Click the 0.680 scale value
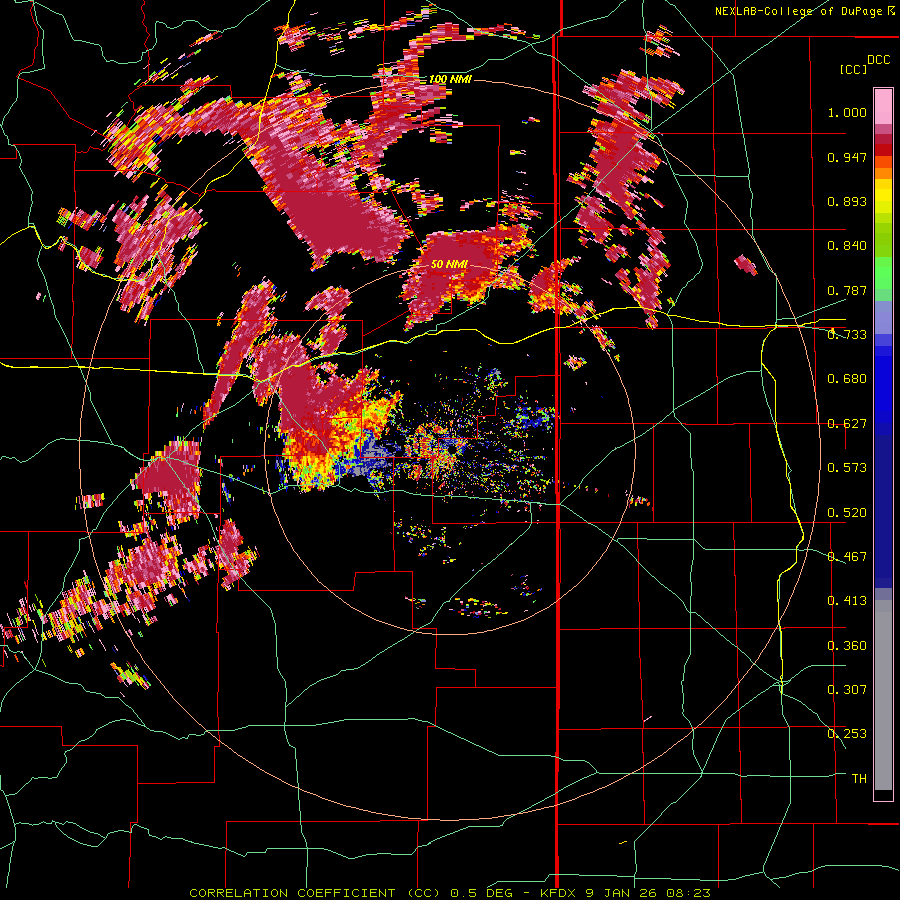Viewport: 900px width, 900px height. click(847, 379)
